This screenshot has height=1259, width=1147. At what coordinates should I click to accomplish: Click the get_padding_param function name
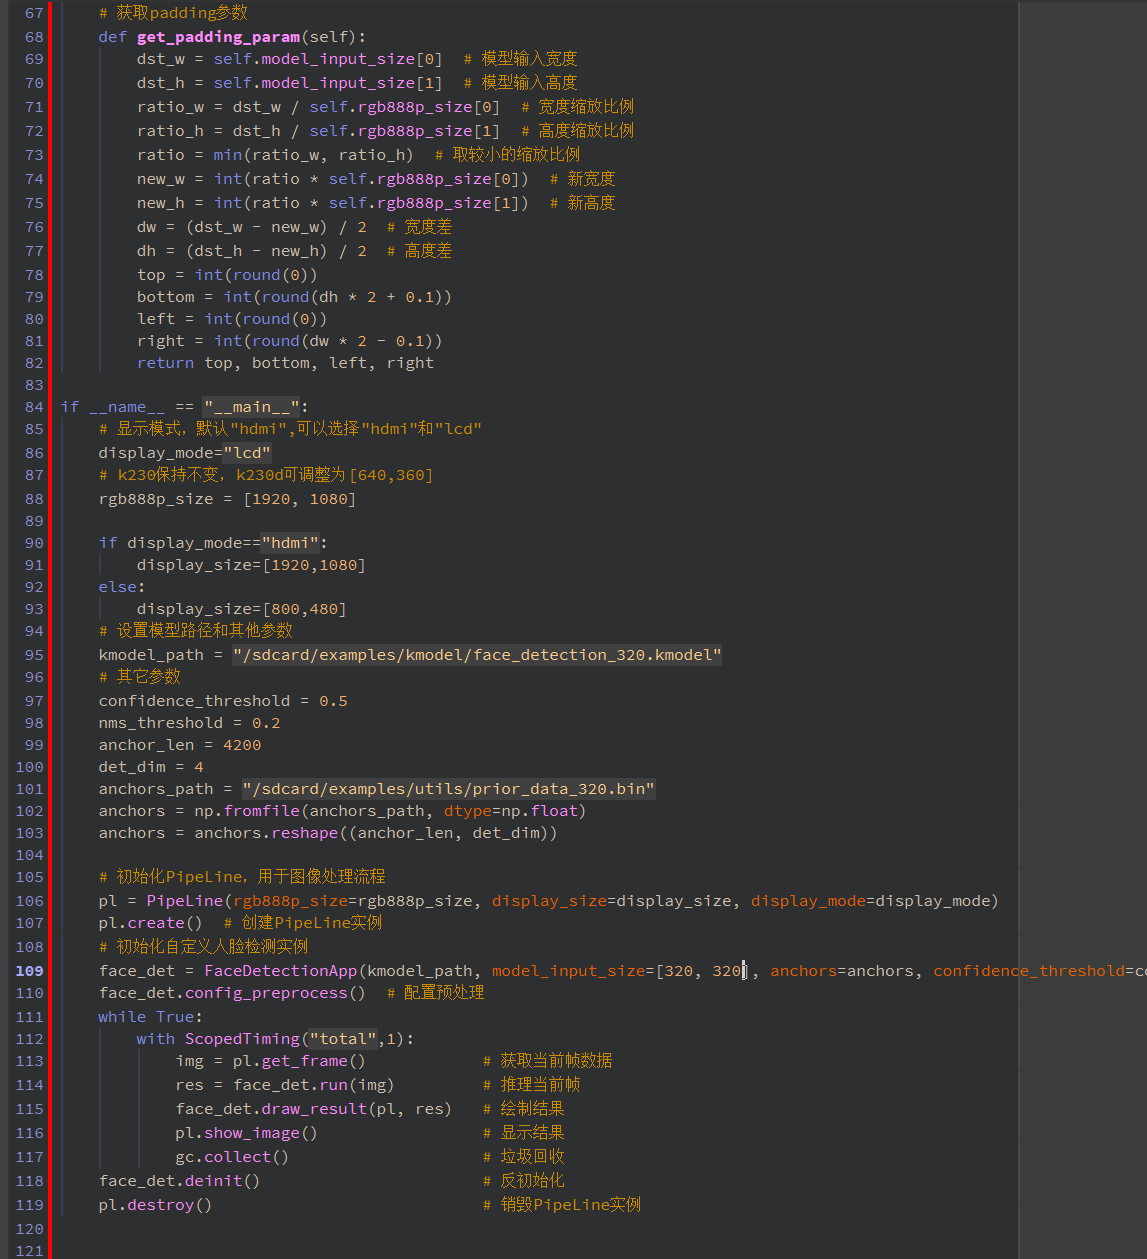[x=218, y=37]
